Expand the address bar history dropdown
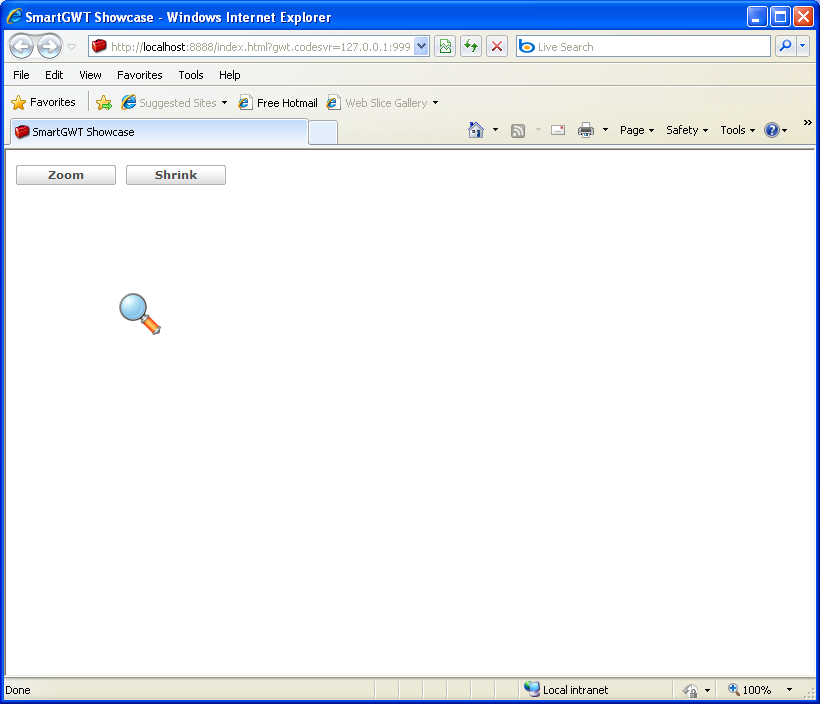 tap(422, 47)
